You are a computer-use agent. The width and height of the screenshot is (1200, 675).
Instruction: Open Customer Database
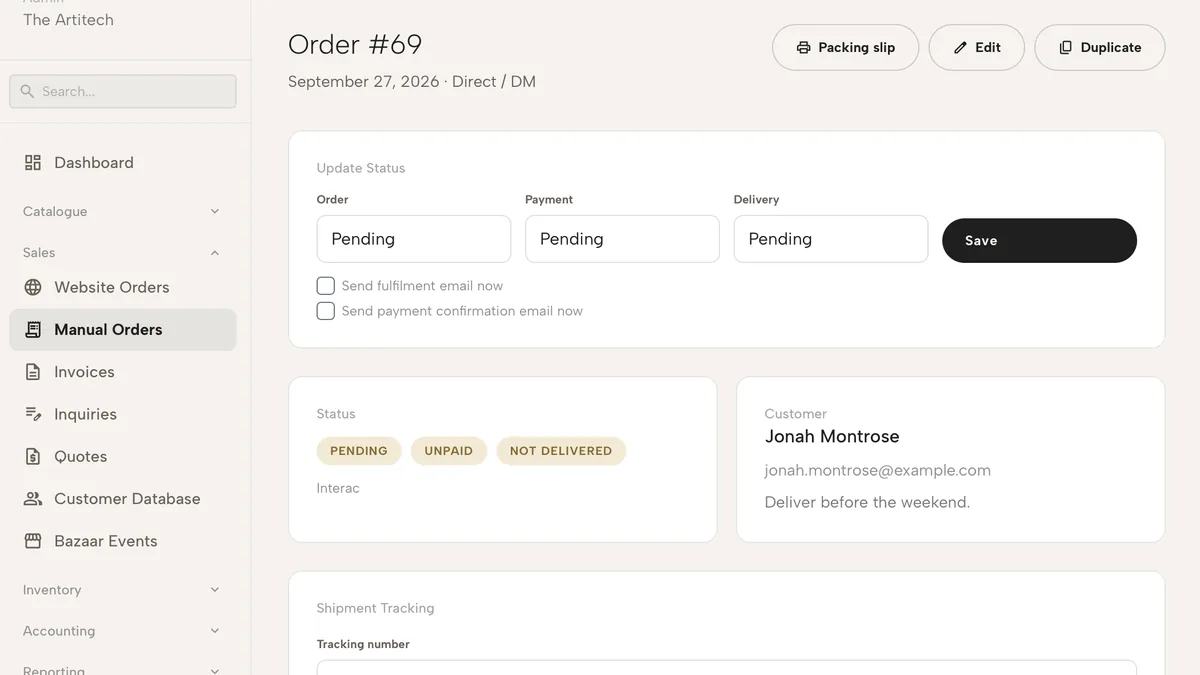coord(123,499)
